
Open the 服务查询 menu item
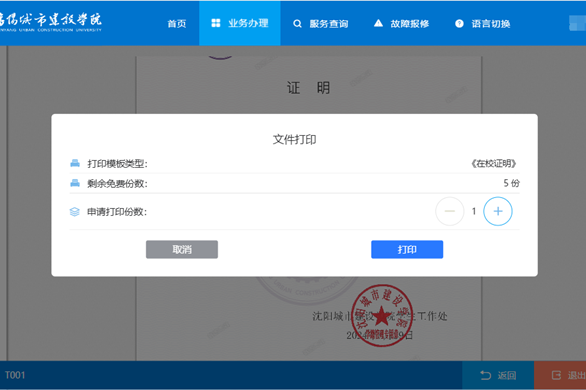pyautogui.click(x=321, y=24)
